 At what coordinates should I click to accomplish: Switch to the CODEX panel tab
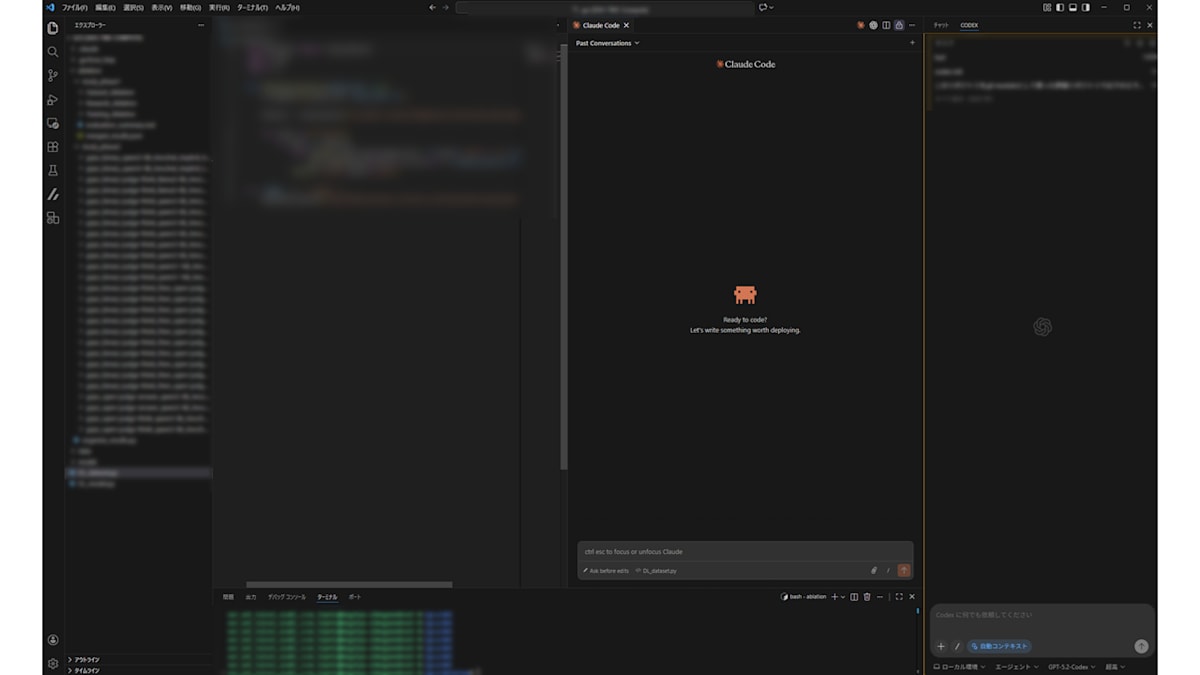[x=969, y=25]
